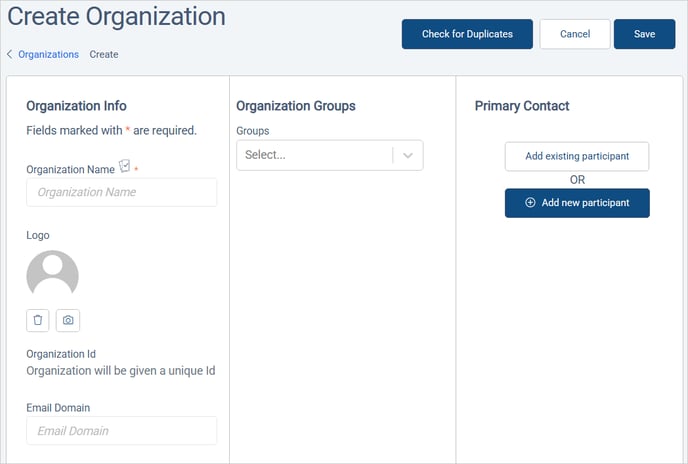Save the new organization
This screenshot has height=464, width=688.
644,34
